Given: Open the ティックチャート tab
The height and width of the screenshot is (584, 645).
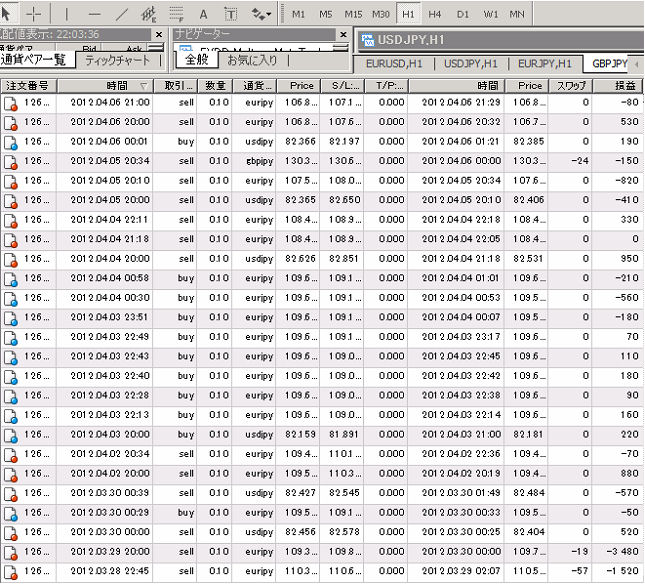Looking at the screenshot, I should coord(118,61).
